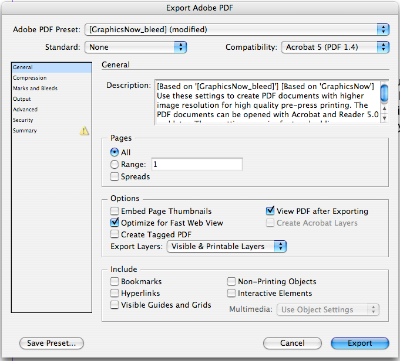This screenshot has height=361, width=400.
Task: Click the Export button
Action: click(360, 343)
